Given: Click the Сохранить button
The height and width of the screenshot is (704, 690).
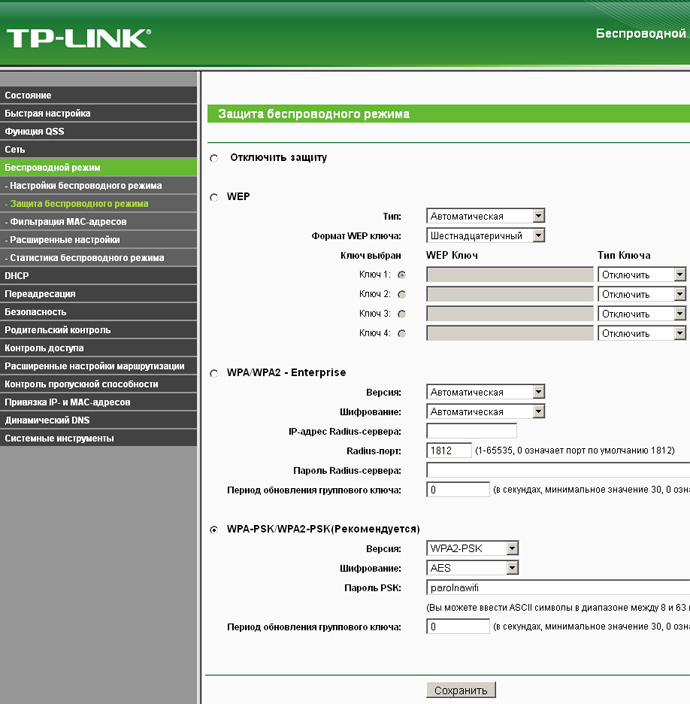Looking at the screenshot, I should pos(461,690).
